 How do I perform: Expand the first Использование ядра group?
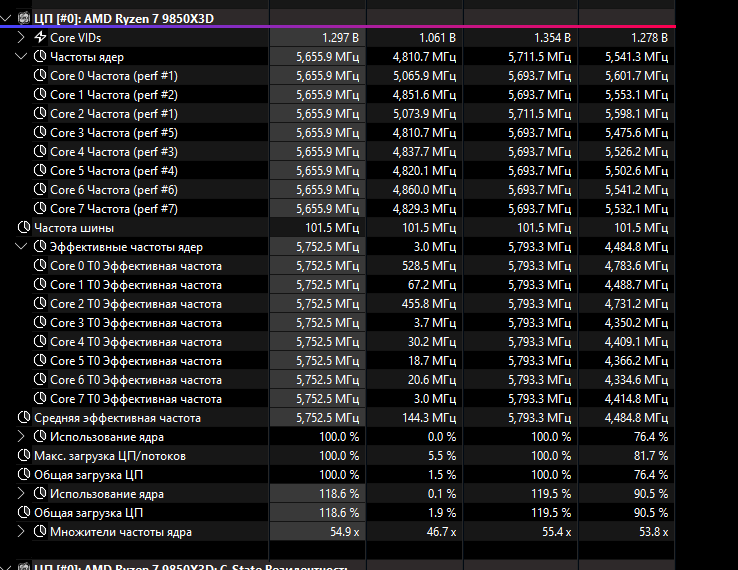tap(21, 437)
